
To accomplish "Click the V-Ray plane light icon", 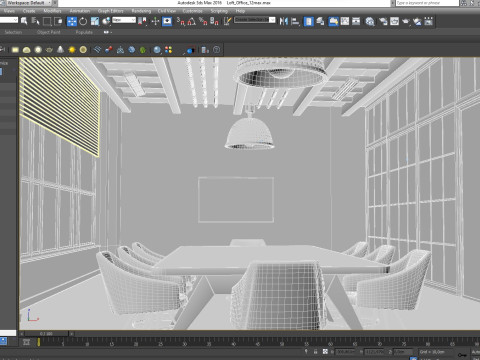I will (15, 50).
